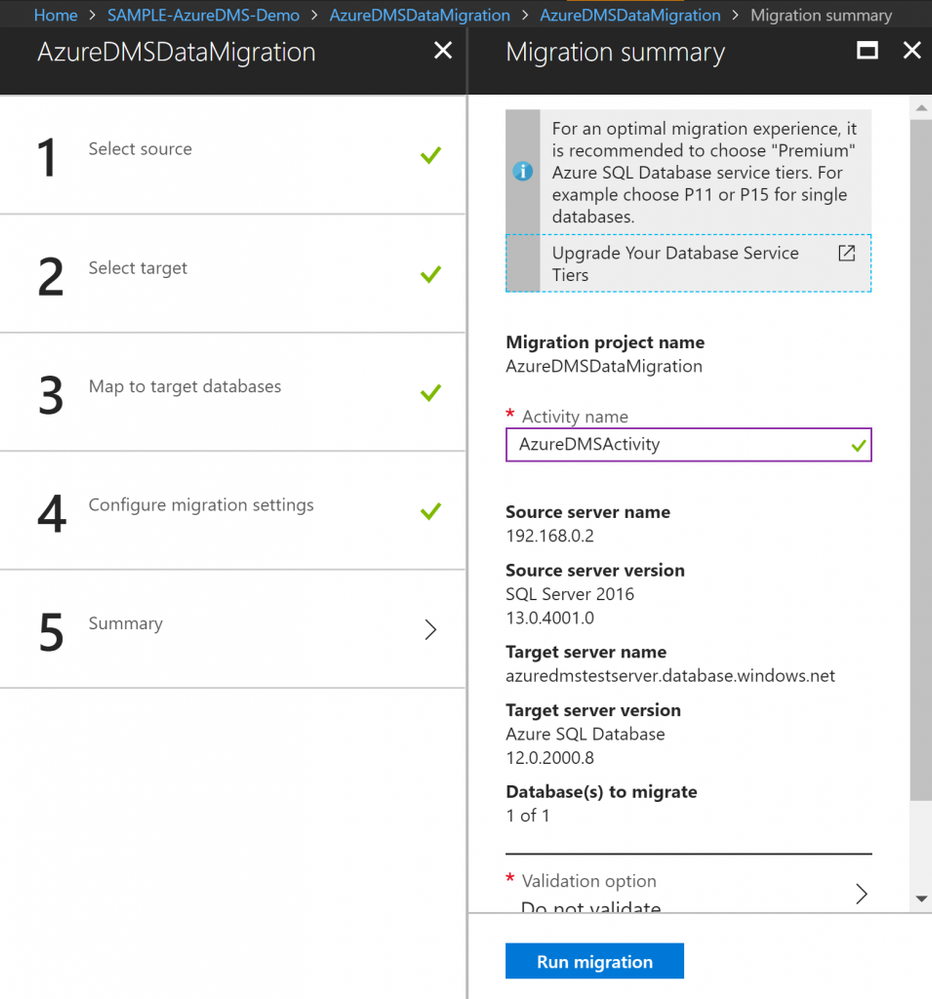Open Home in the breadcrumb
932x999 pixels.
[x=55, y=15]
